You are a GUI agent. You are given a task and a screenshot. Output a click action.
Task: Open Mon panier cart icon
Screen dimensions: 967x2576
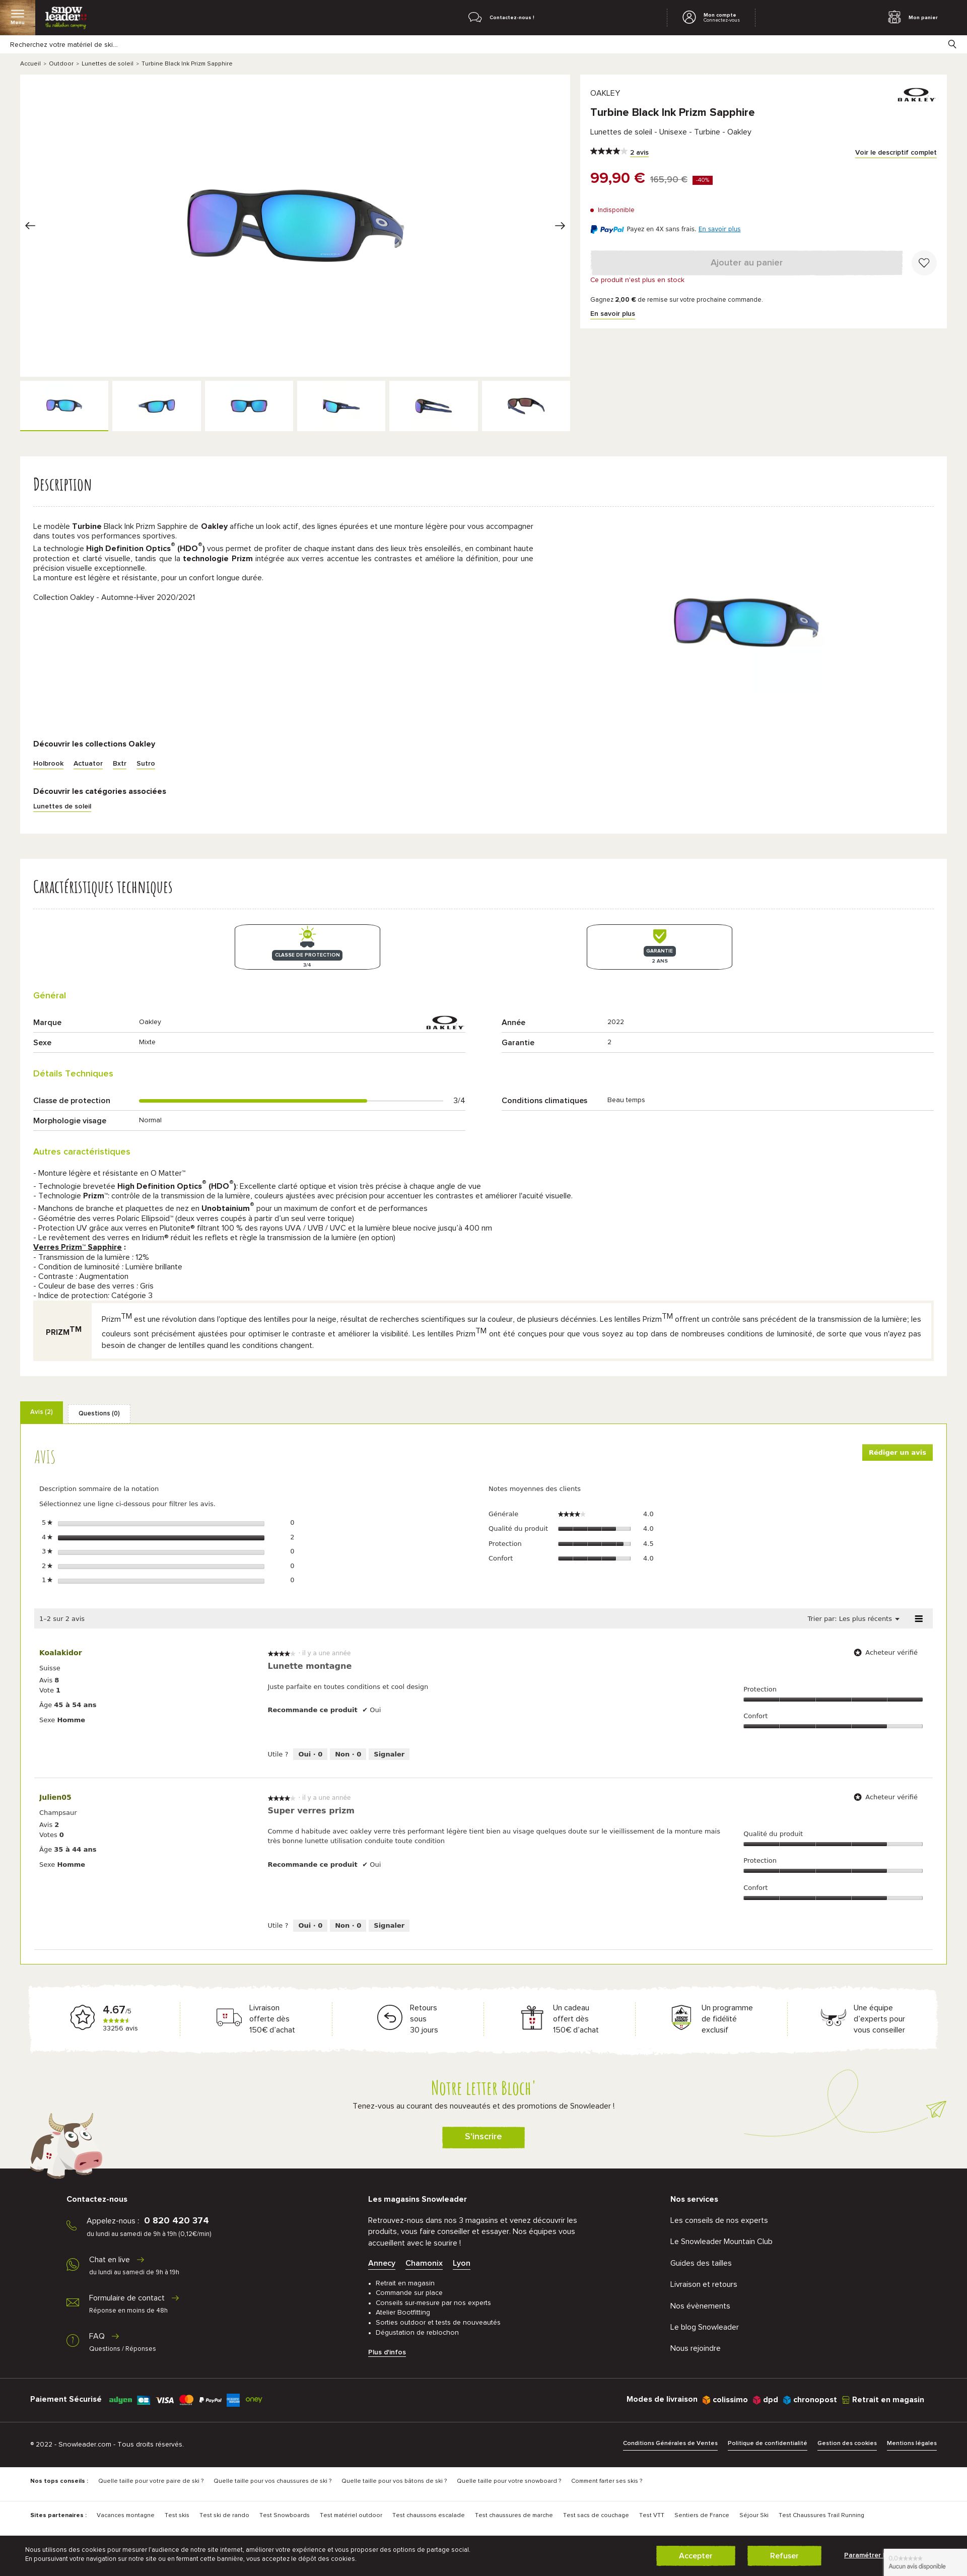(x=894, y=17)
